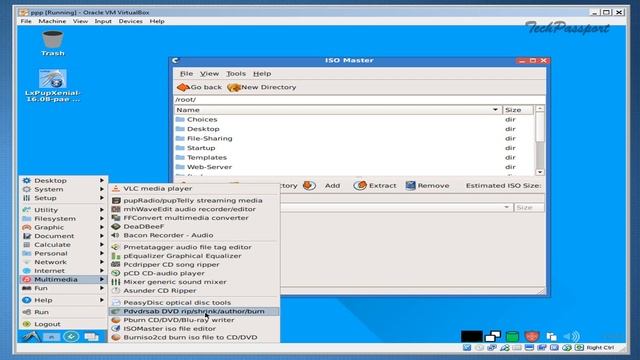Expand the Desktop submenu
This screenshot has height=360, width=640.
(63, 180)
